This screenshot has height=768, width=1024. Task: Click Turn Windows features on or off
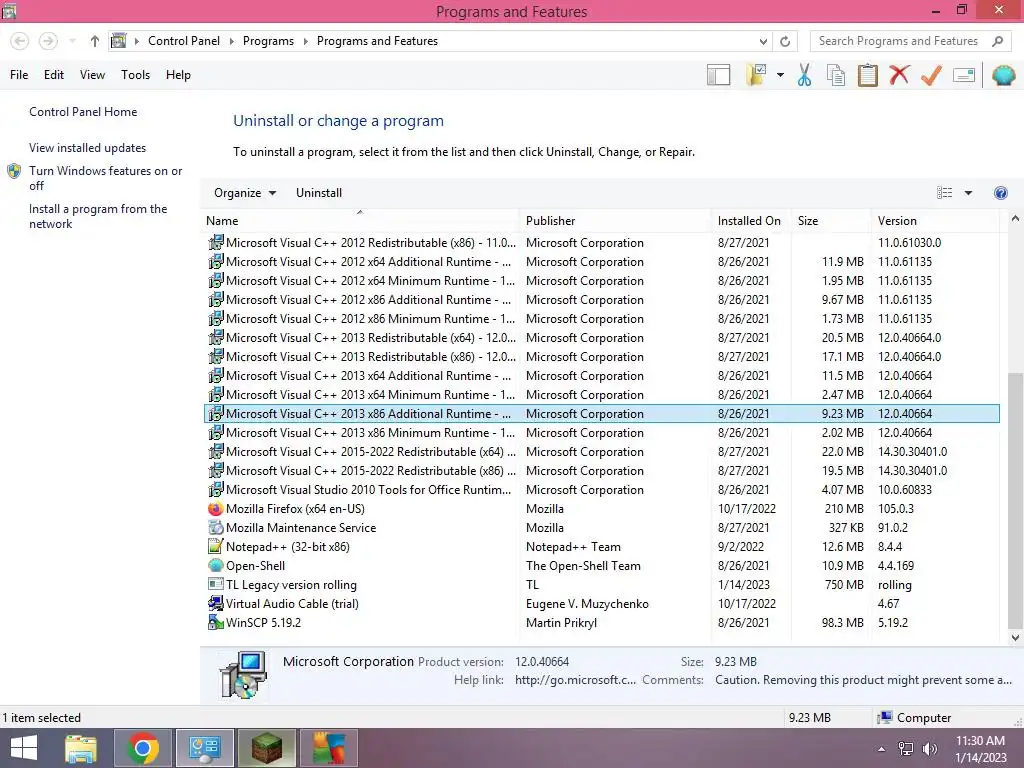[105, 178]
